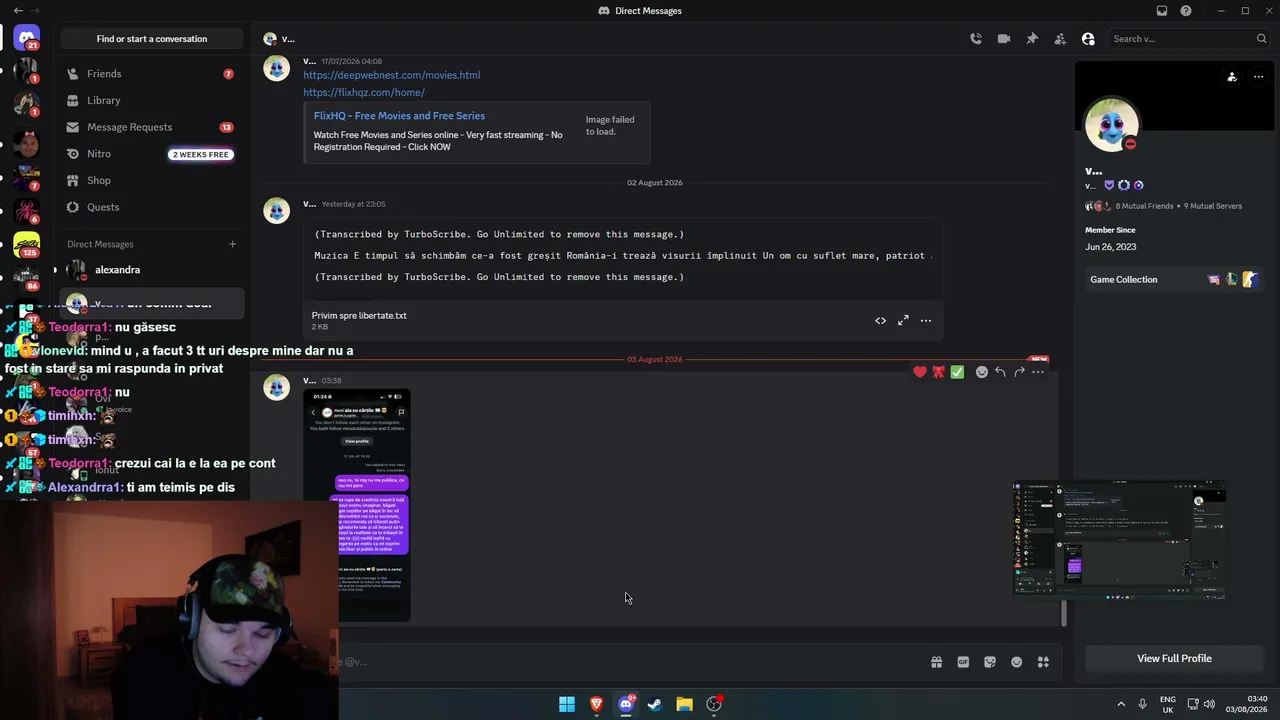View the text file as code
This screenshot has height=720, width=1280.
point(880,321)
